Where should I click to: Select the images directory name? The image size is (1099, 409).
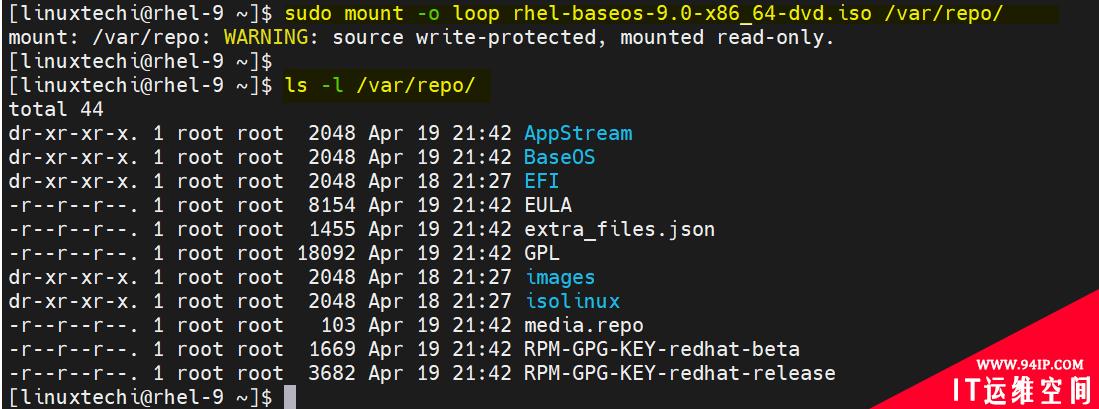pos(560,277)
